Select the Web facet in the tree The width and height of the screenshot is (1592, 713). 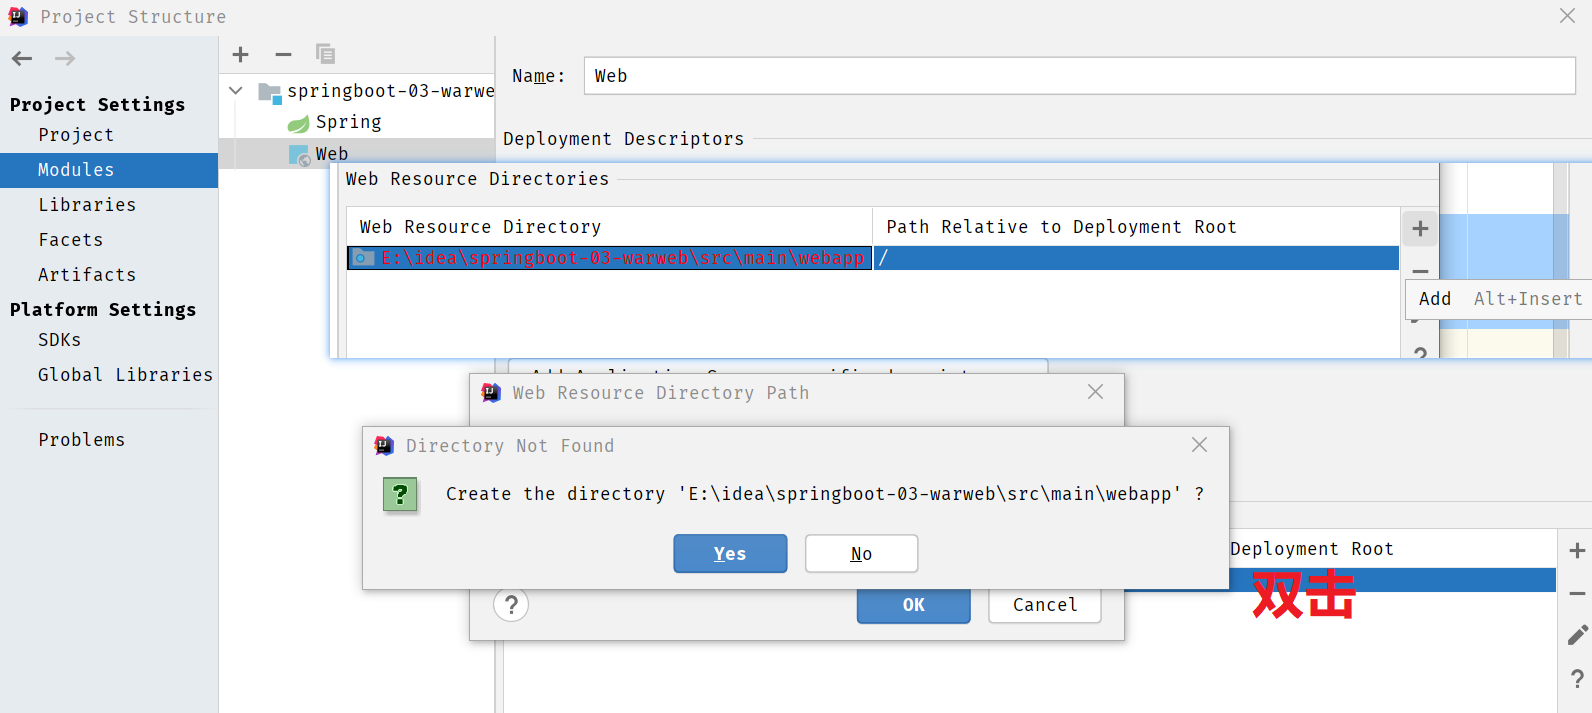pyautogui.click(x=331, y=154)
